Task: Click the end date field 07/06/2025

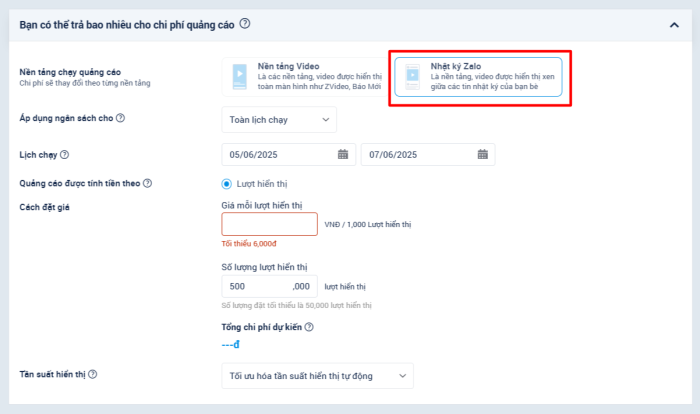Action: point(428,155)
